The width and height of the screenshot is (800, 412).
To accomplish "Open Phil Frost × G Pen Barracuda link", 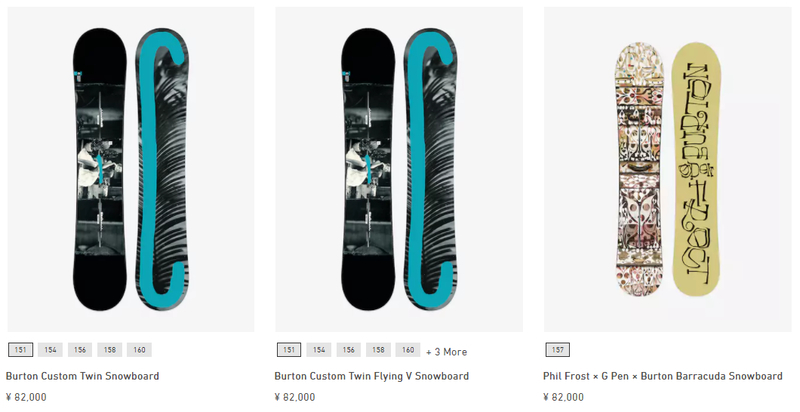I will click(663, 376).
